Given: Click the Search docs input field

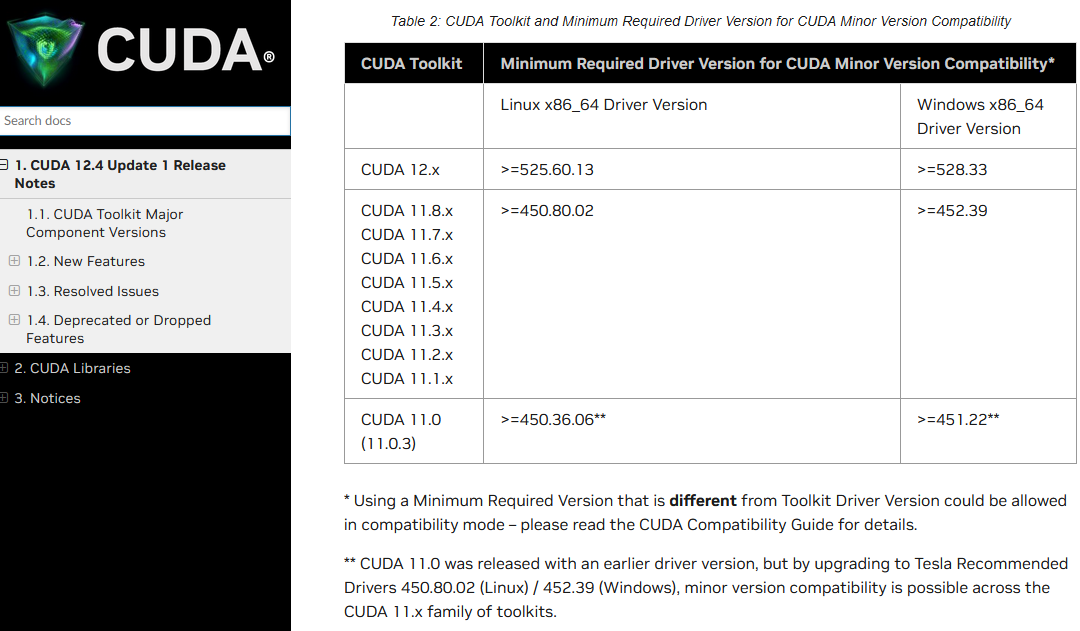Looking at the screenshot, I should [x=145, y=120].
